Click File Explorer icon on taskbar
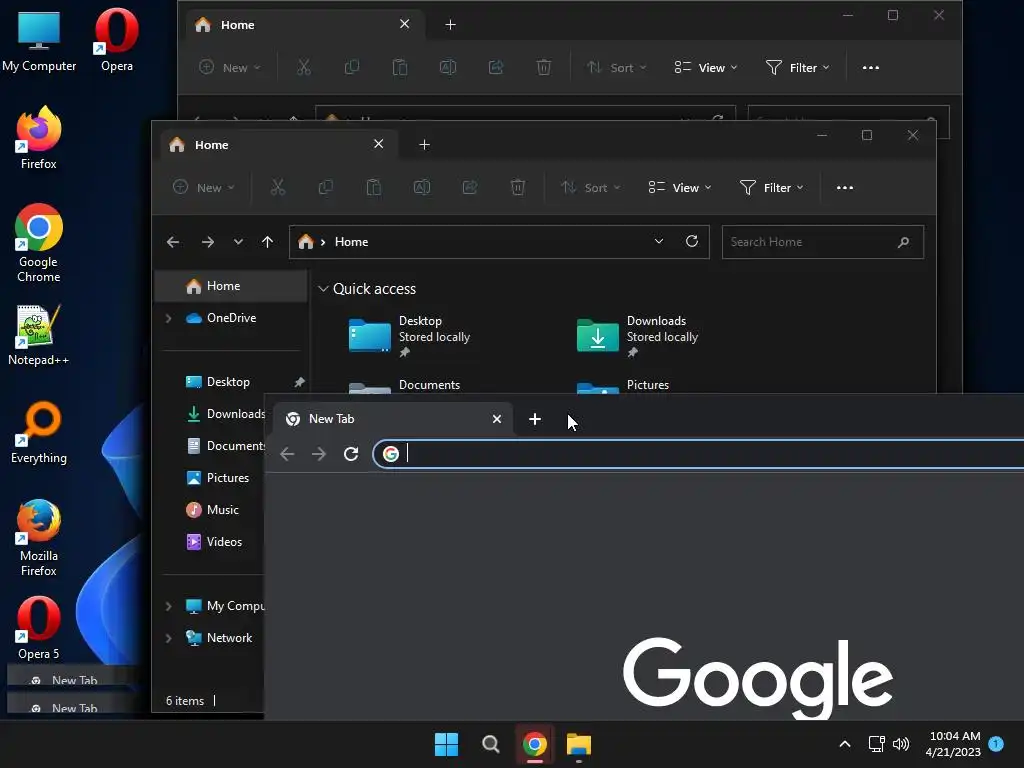Viewport: 1024px width, 768px height. 579,744
